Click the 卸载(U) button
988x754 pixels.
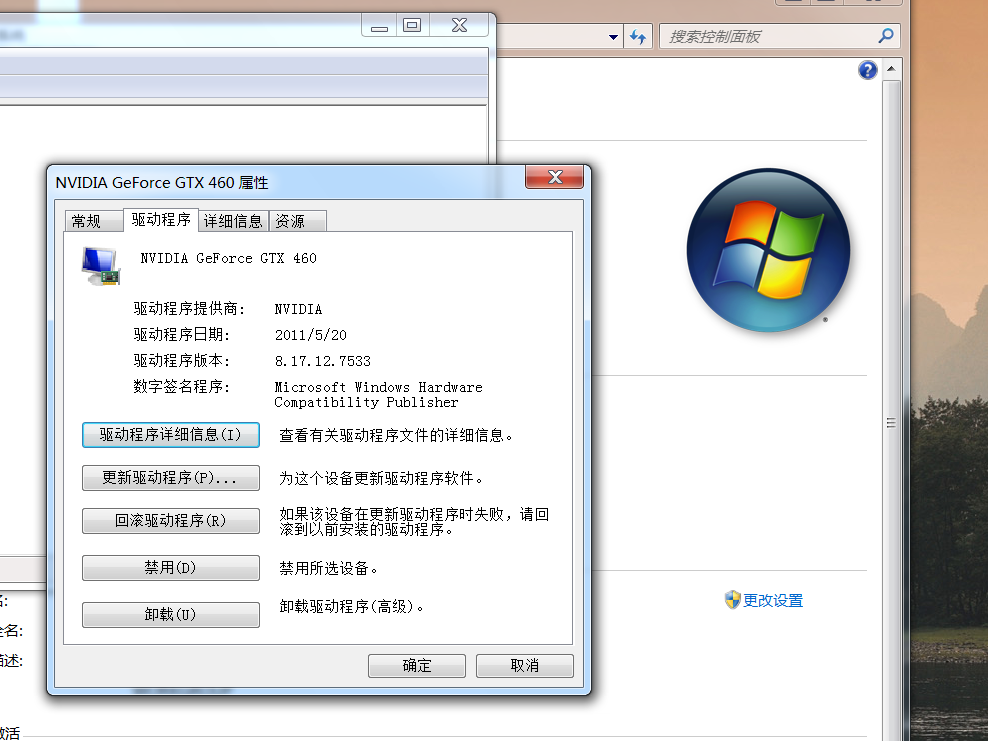click(170, 615)
